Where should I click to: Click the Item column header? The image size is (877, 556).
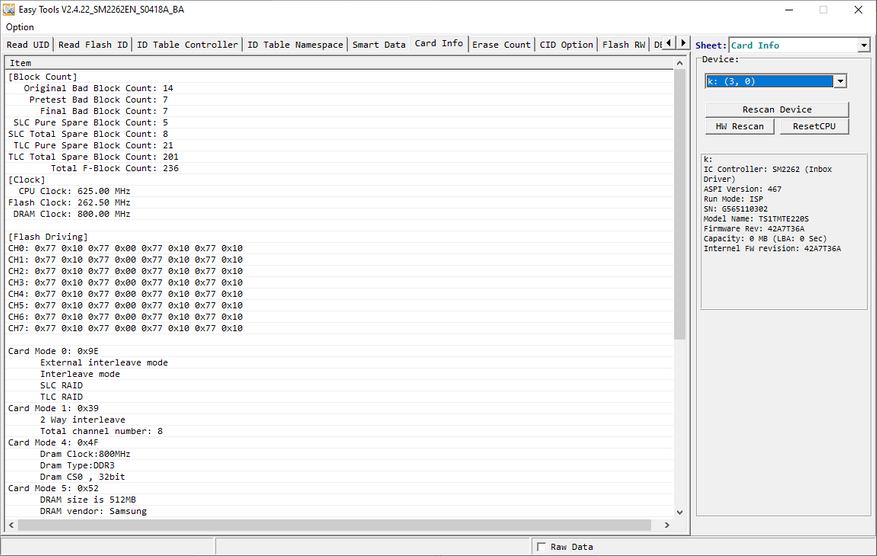(x=21, y=63)
